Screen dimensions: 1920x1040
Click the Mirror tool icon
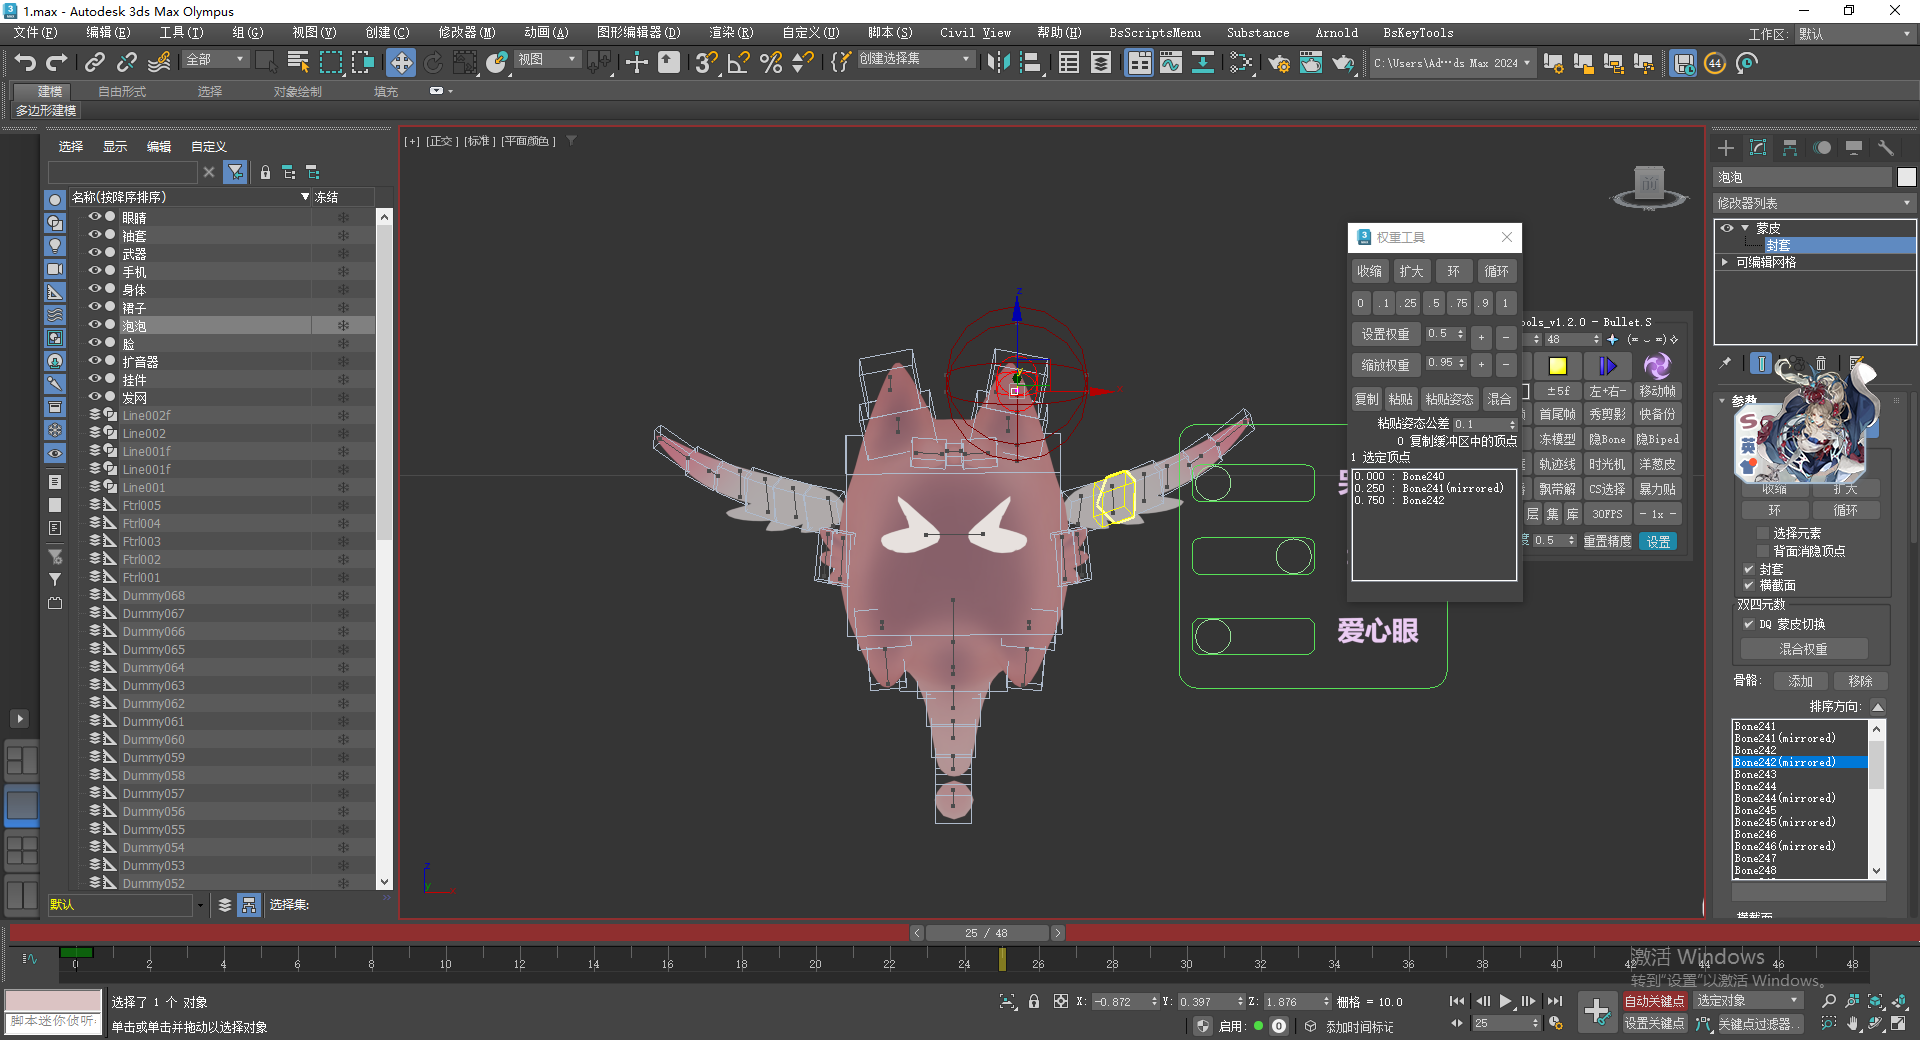[x=998, y=63]
